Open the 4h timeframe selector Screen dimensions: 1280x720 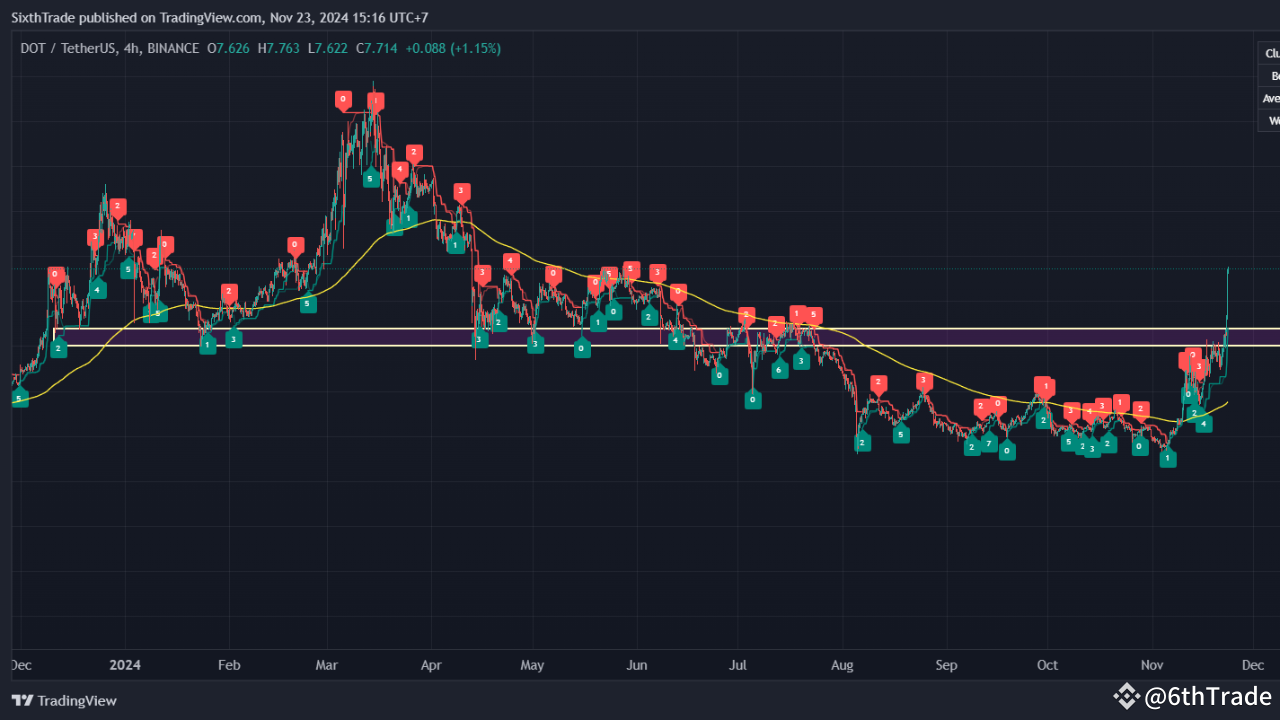coord(130,48)
